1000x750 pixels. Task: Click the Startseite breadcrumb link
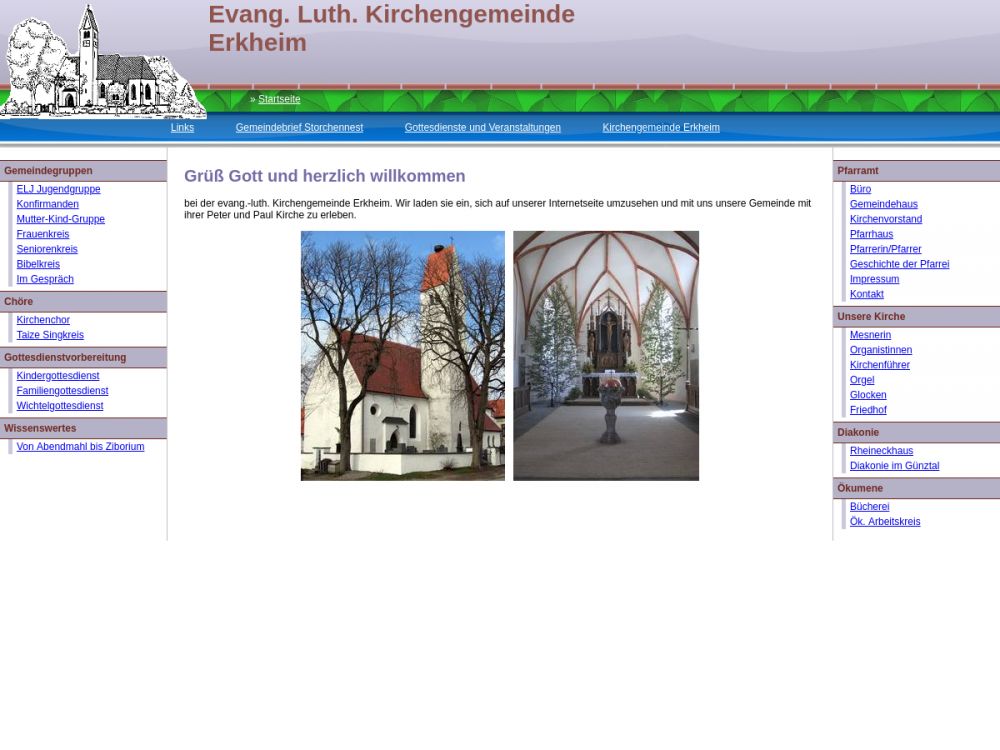click(279, 99)
